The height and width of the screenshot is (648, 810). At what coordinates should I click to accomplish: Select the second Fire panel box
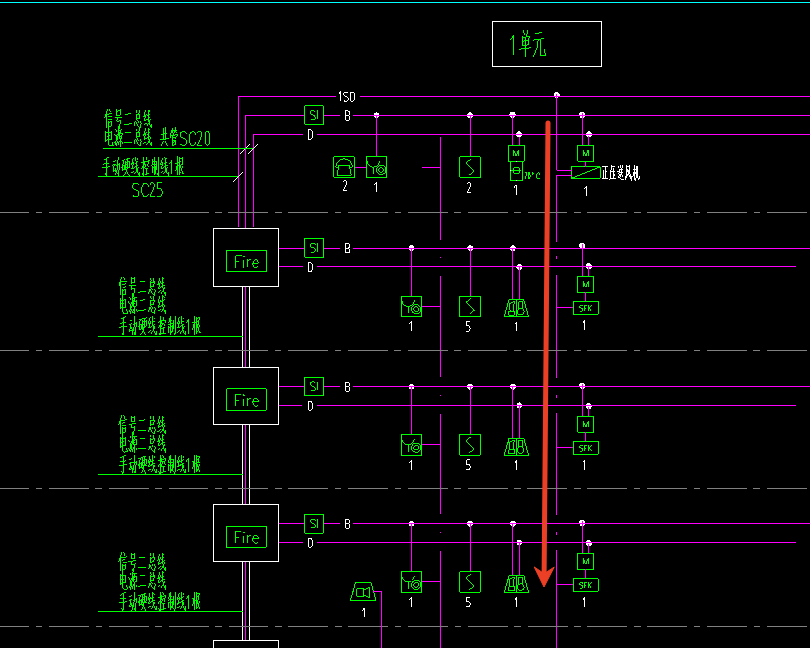[246, 396]
